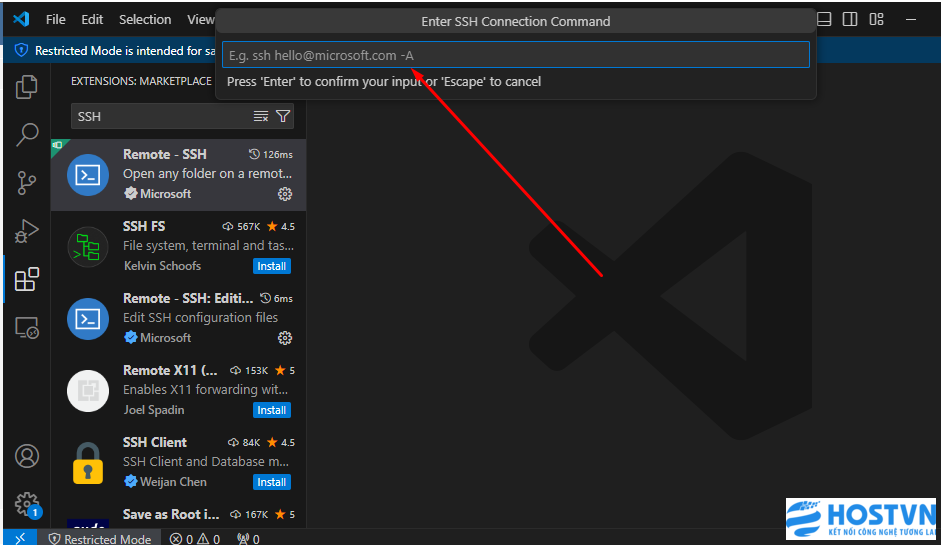
Task: Click the forwarded ports status item
Action: (248, 539)
